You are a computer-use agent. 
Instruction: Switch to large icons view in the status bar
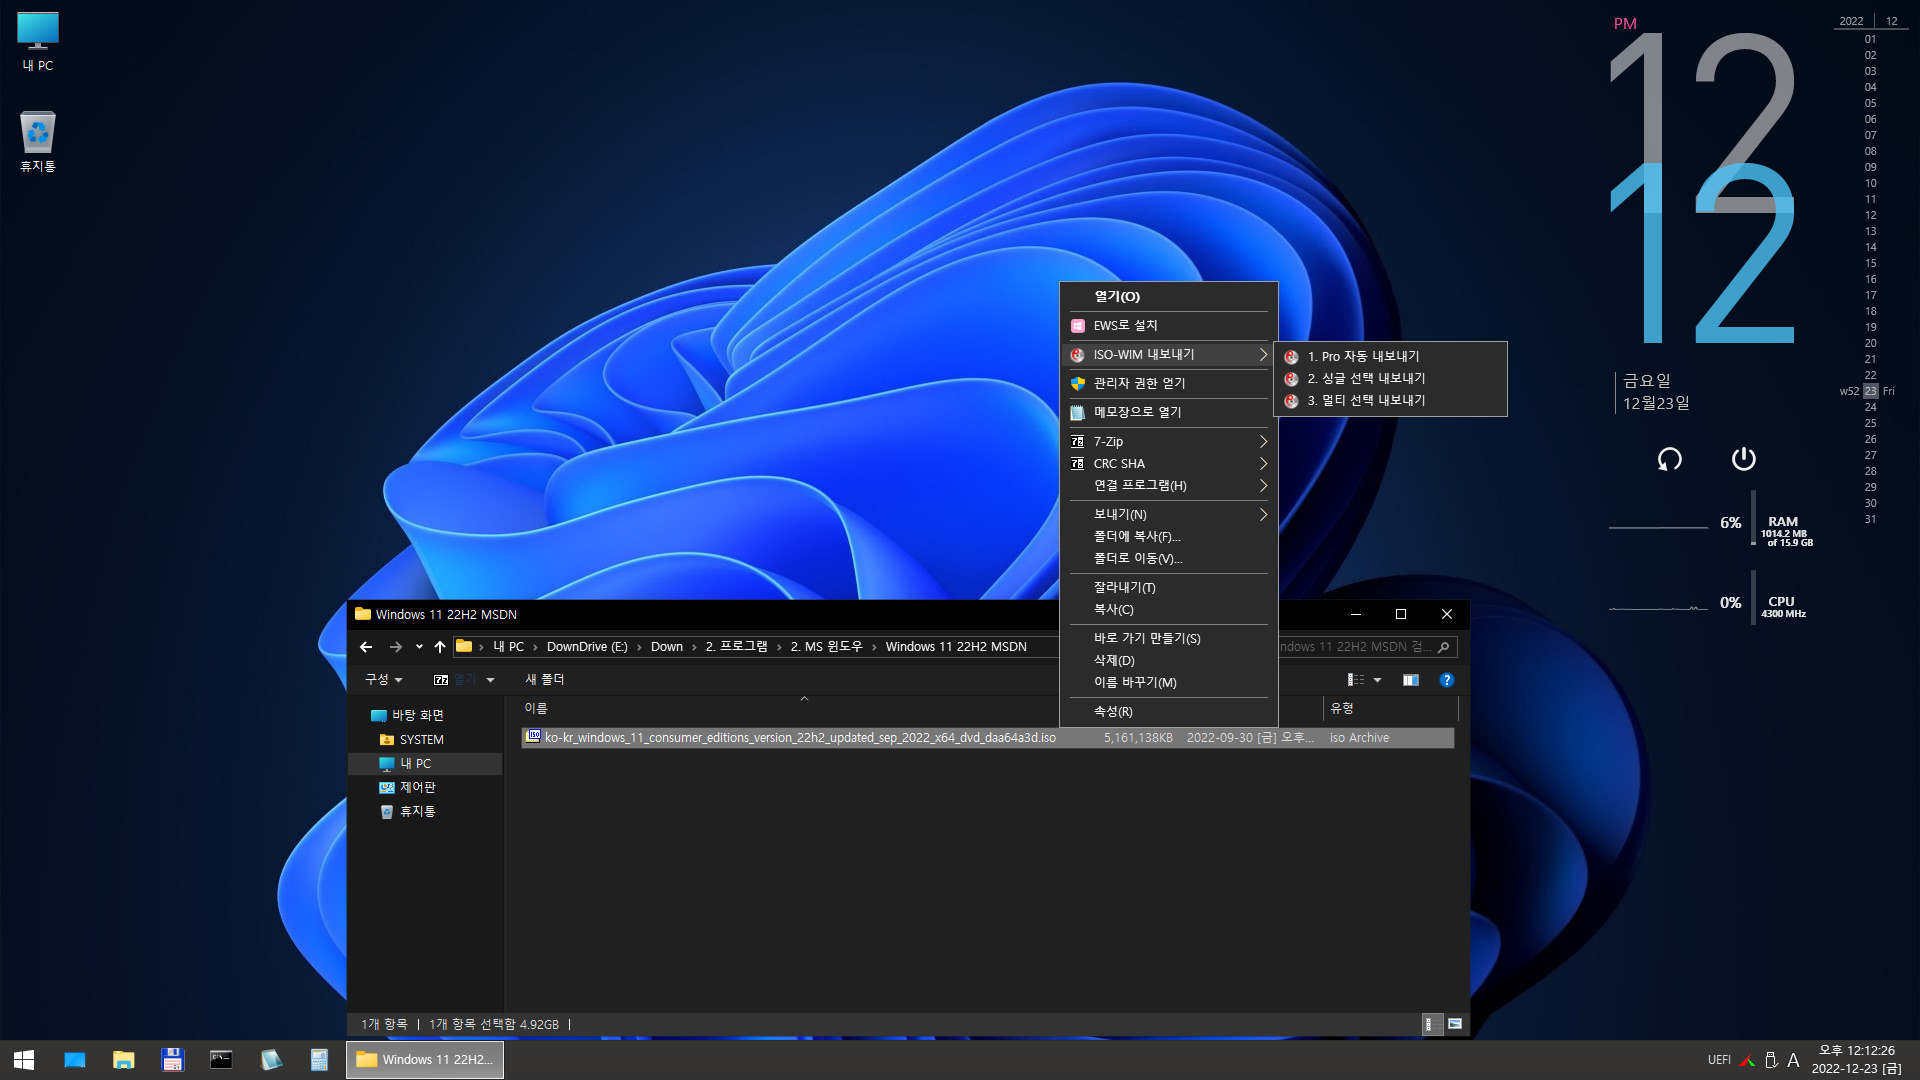click(x=1455, y=1024)
